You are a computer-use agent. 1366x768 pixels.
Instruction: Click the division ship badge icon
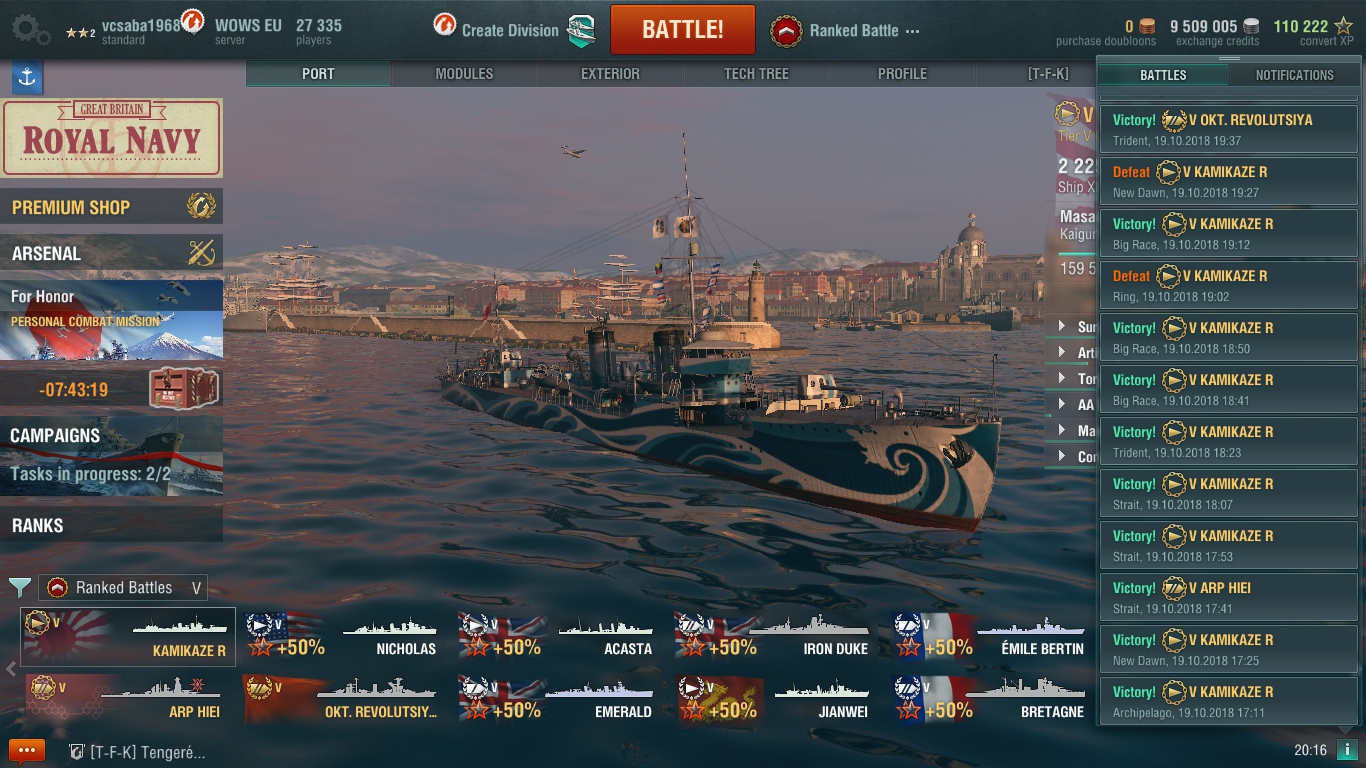pyautogui.click(x=581, y=30)
